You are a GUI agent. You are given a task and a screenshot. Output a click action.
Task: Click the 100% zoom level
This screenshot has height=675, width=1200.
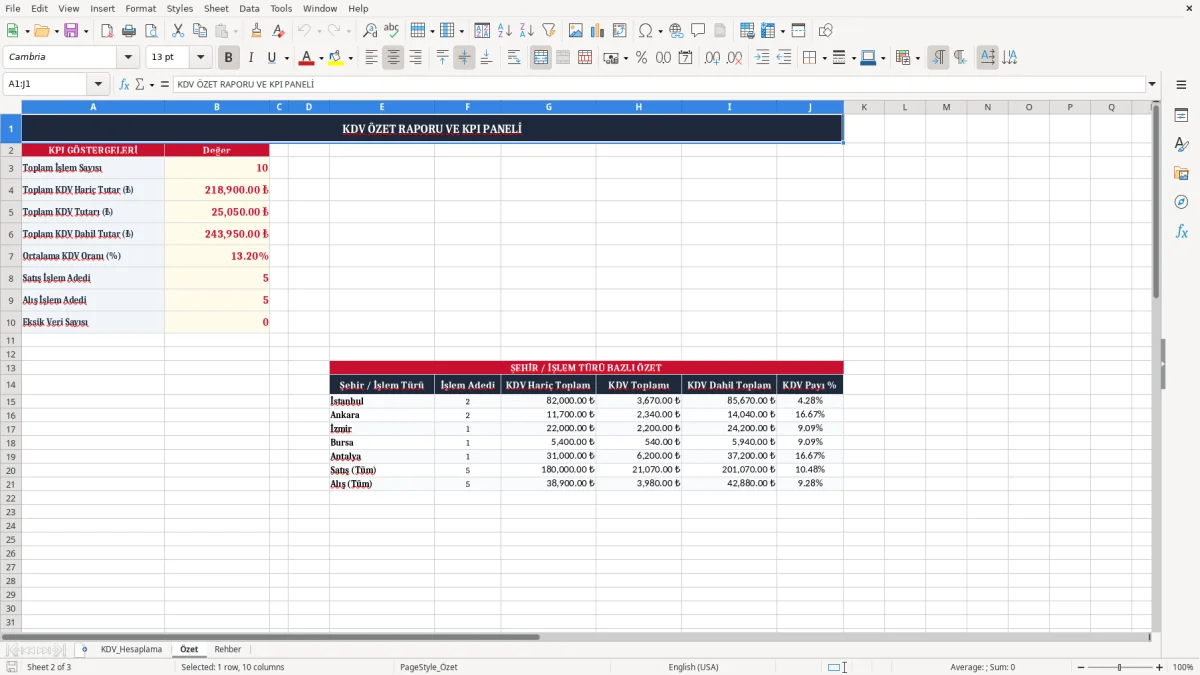click(x=1183, y=667)
